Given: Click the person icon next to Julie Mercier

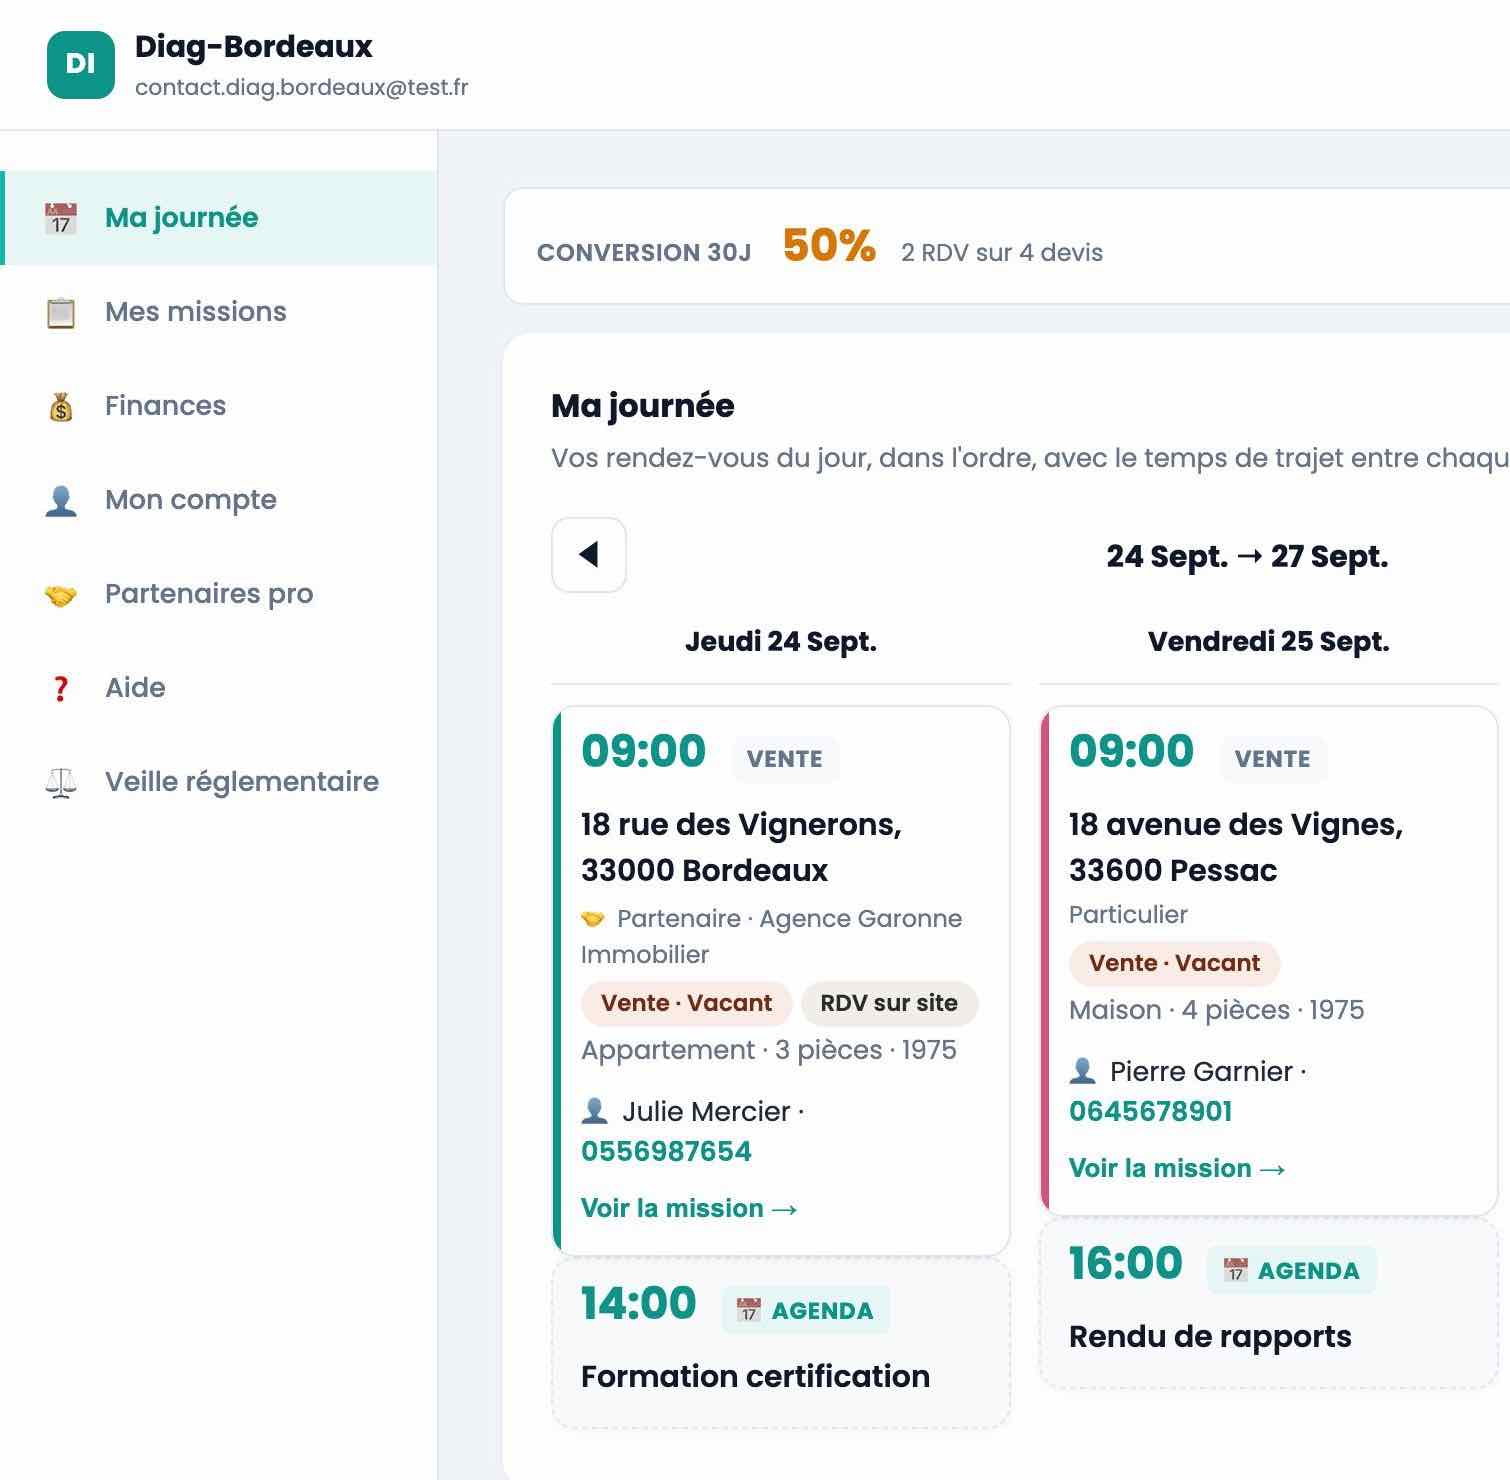Looking at the screenshot, I should pos(594,1111).
